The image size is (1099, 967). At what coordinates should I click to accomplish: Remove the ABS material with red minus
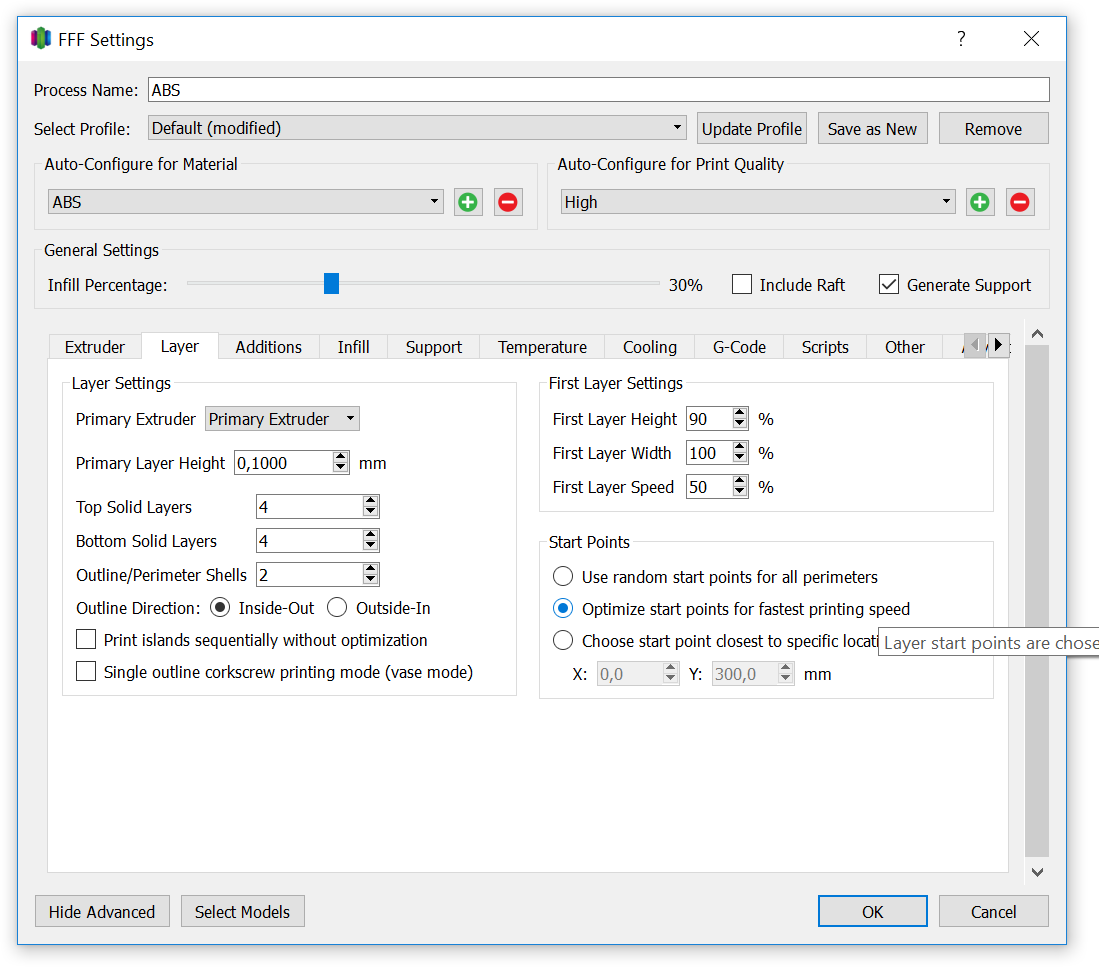[508, 203]
